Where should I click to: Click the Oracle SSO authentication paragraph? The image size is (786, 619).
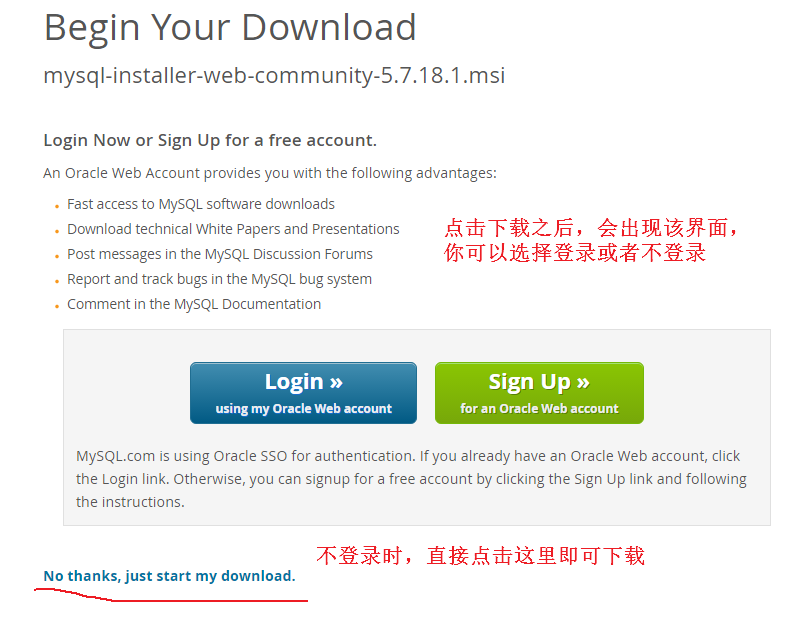(411, 479)
